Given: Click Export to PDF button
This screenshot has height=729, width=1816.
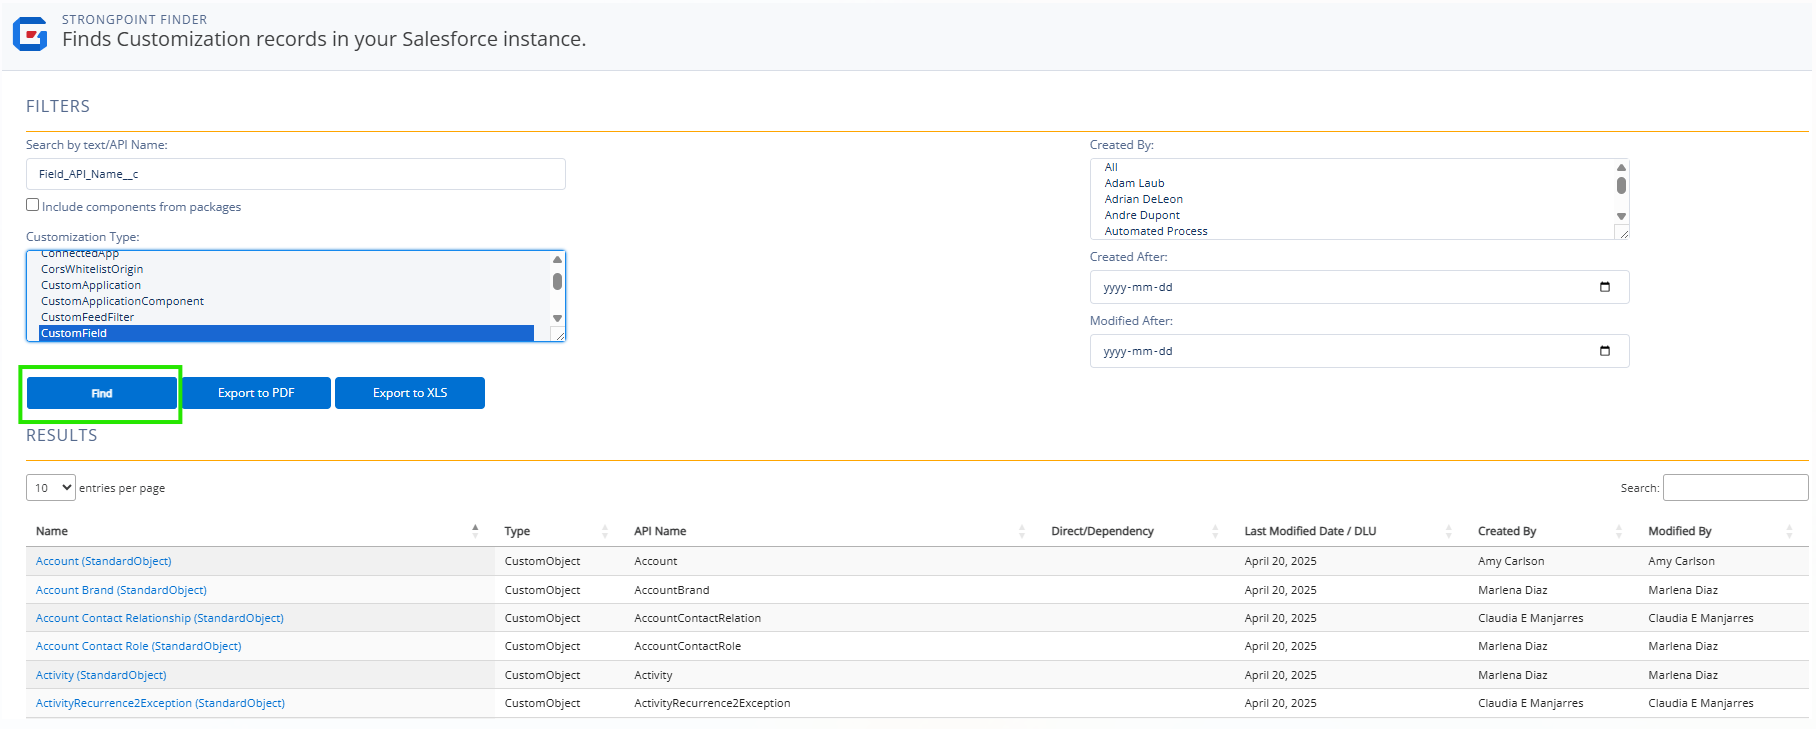Looking at the screenshot, I should click(256, 393).
